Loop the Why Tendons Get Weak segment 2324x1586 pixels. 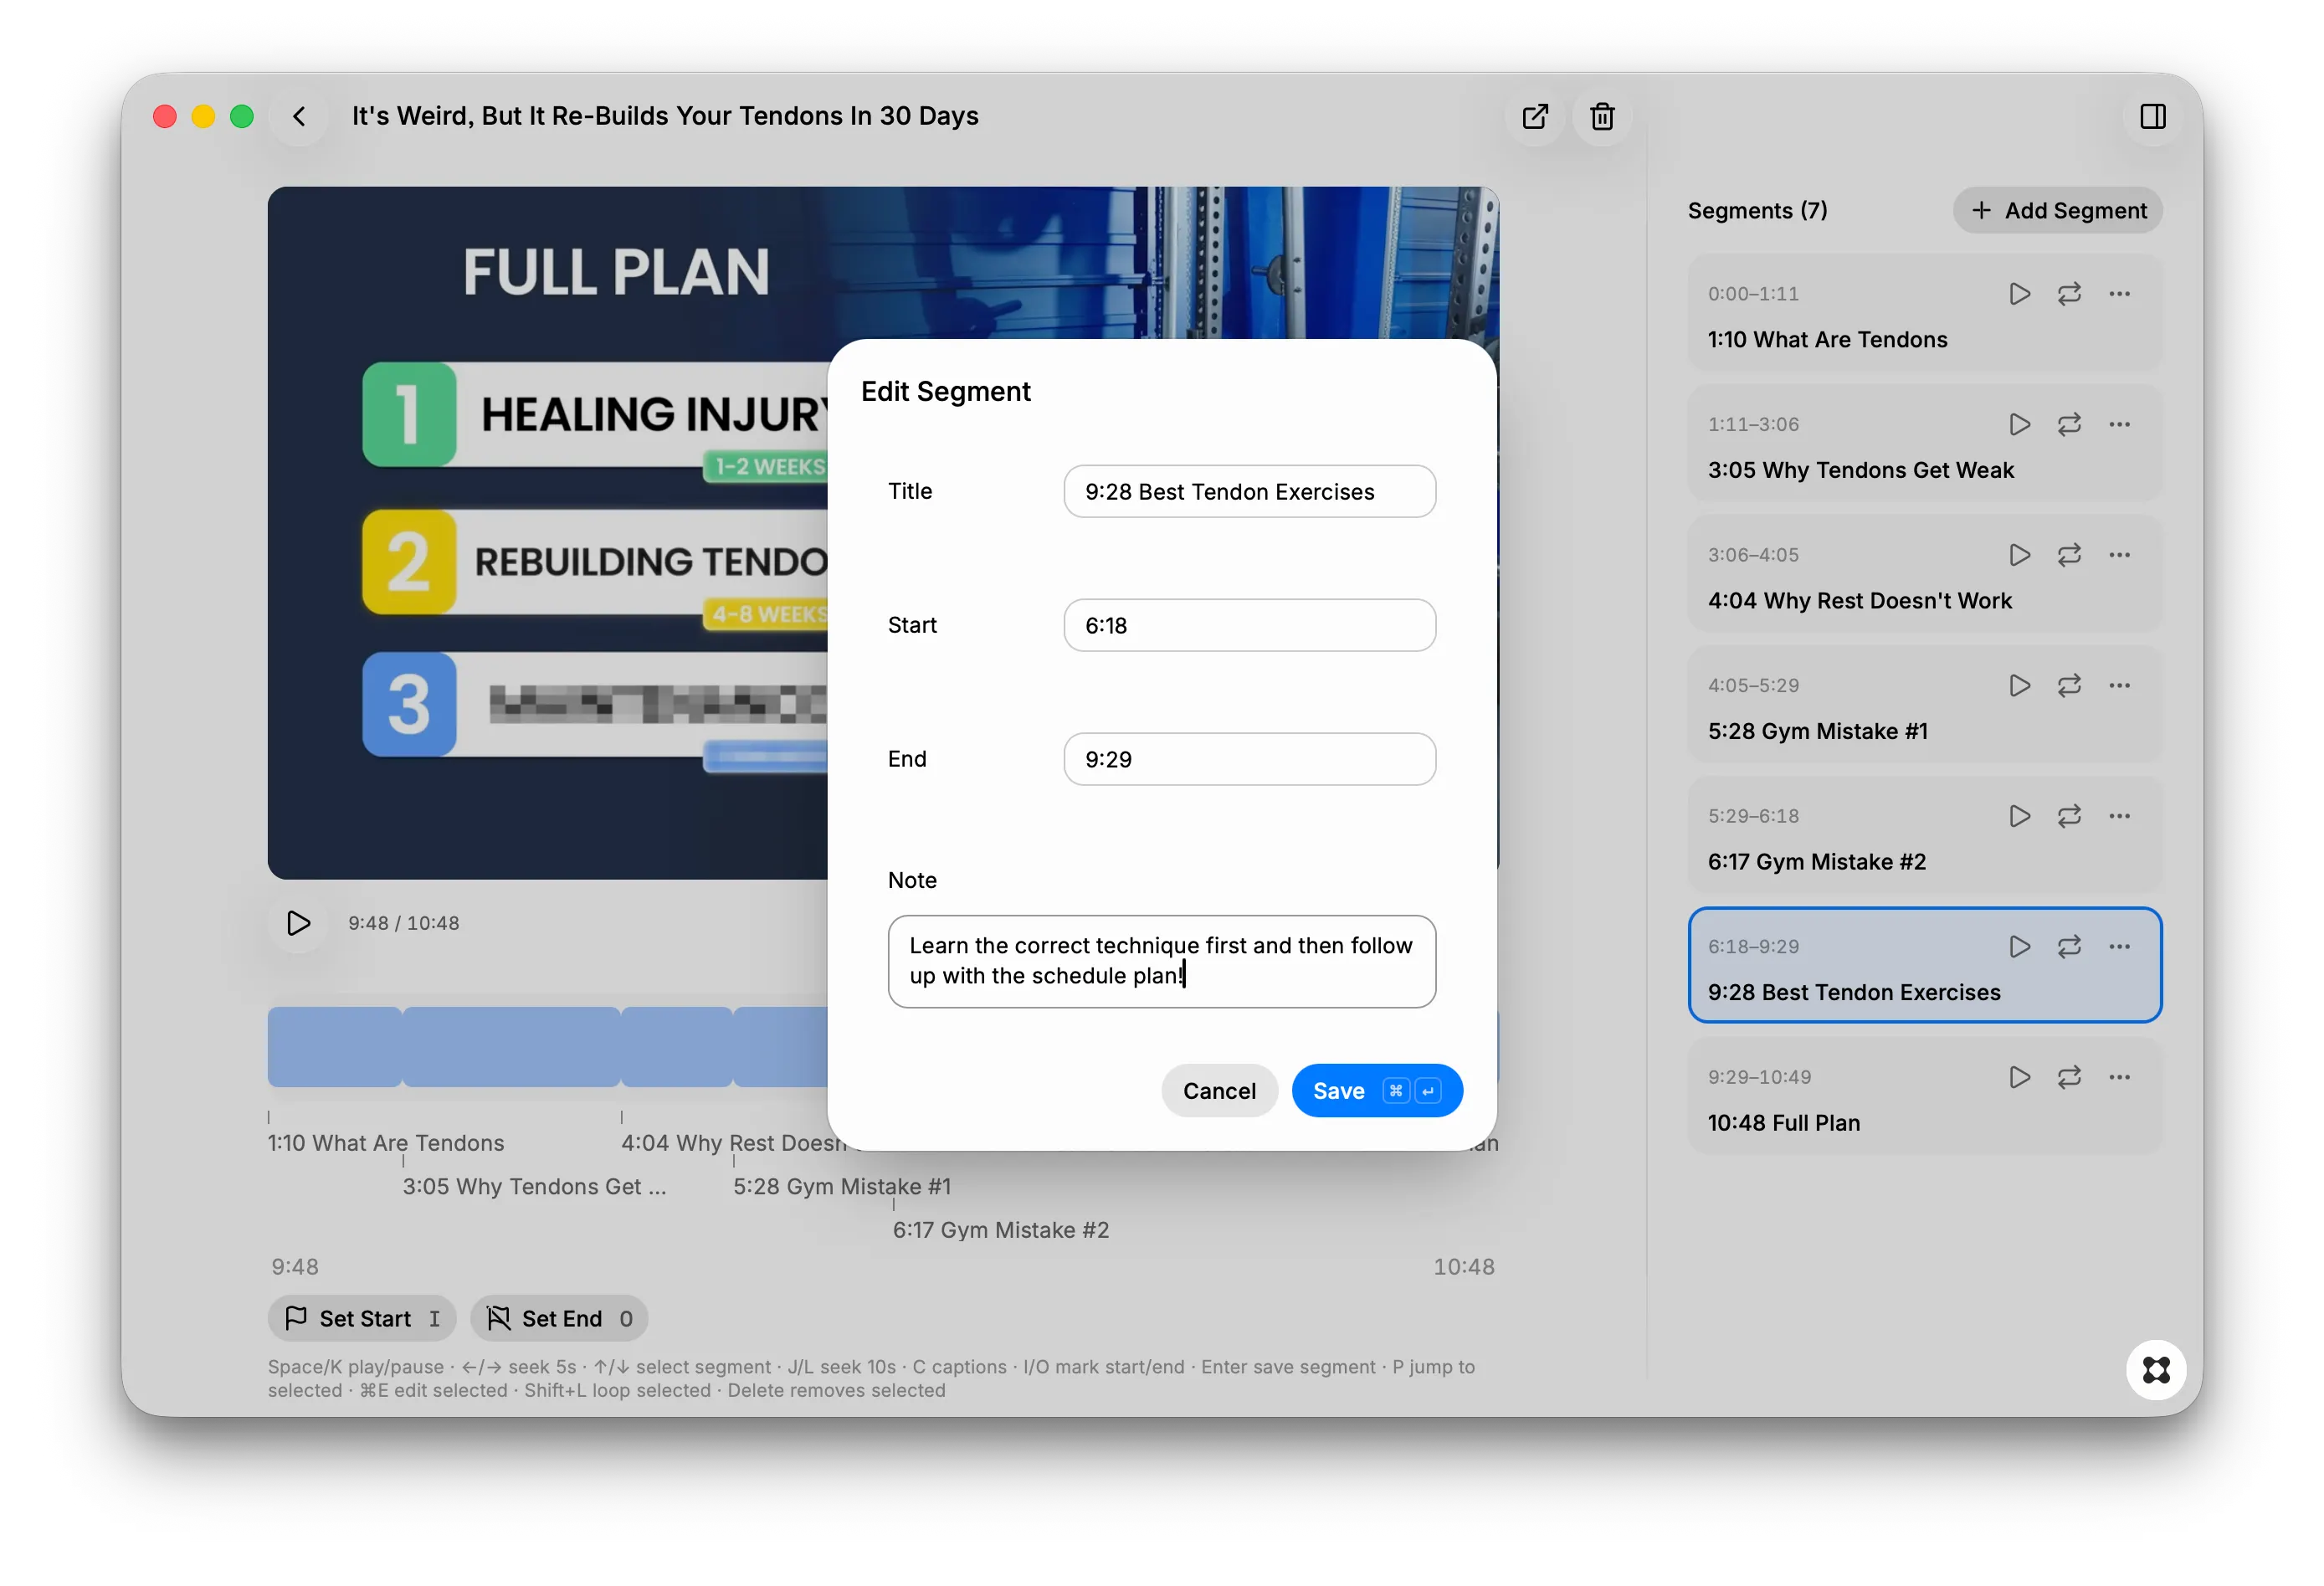click(2069, 424)
